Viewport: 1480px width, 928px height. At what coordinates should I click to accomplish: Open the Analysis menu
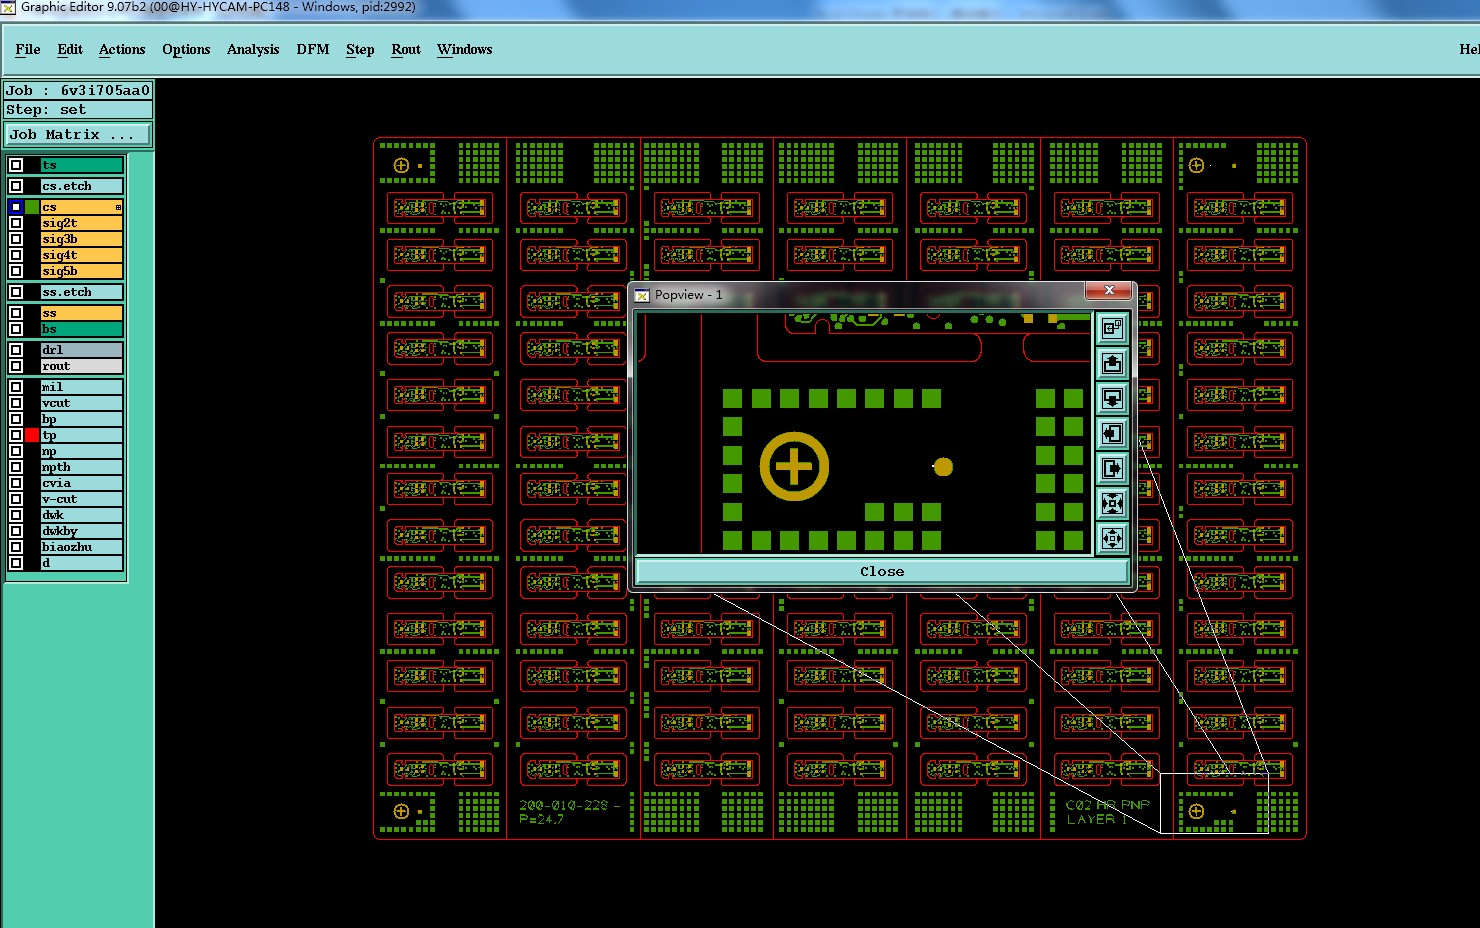click(x=253, y=49)
